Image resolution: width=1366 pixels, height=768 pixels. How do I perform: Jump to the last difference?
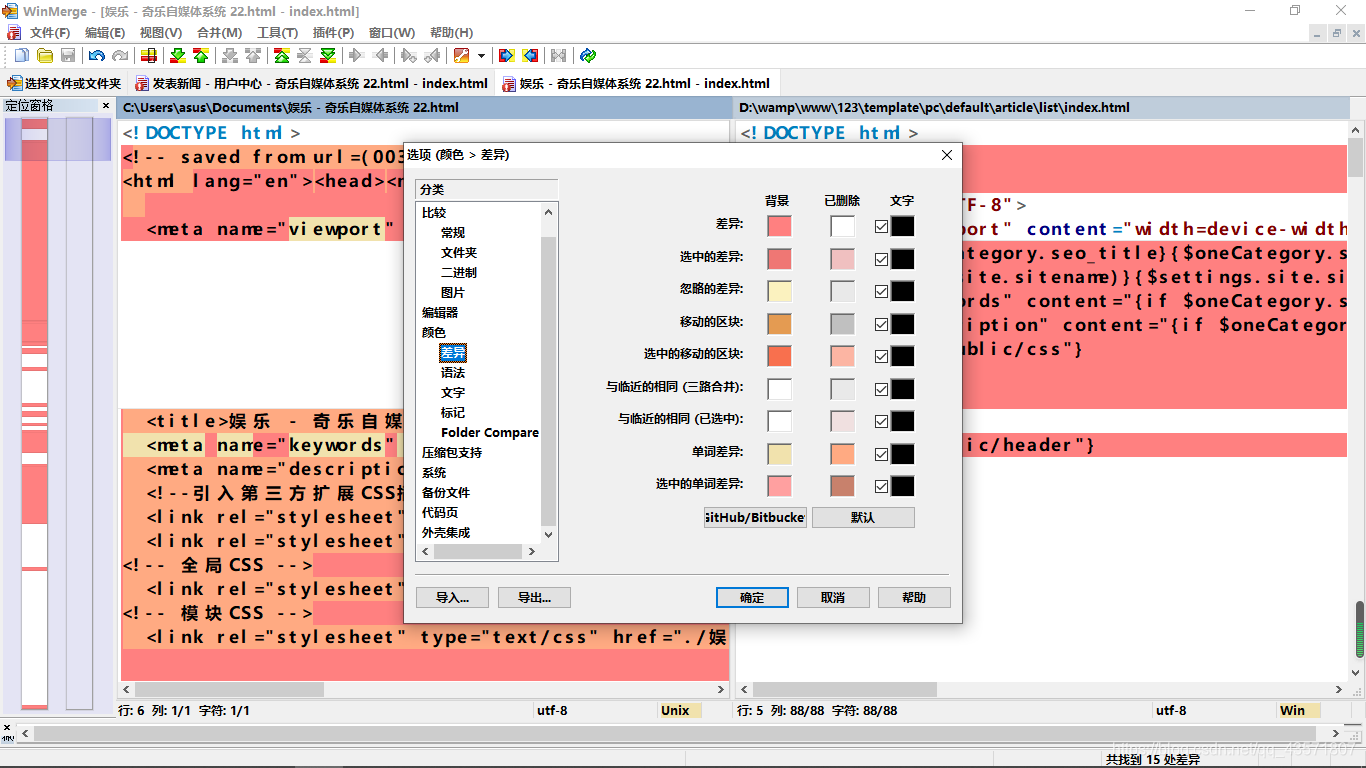tap(327, 56)
